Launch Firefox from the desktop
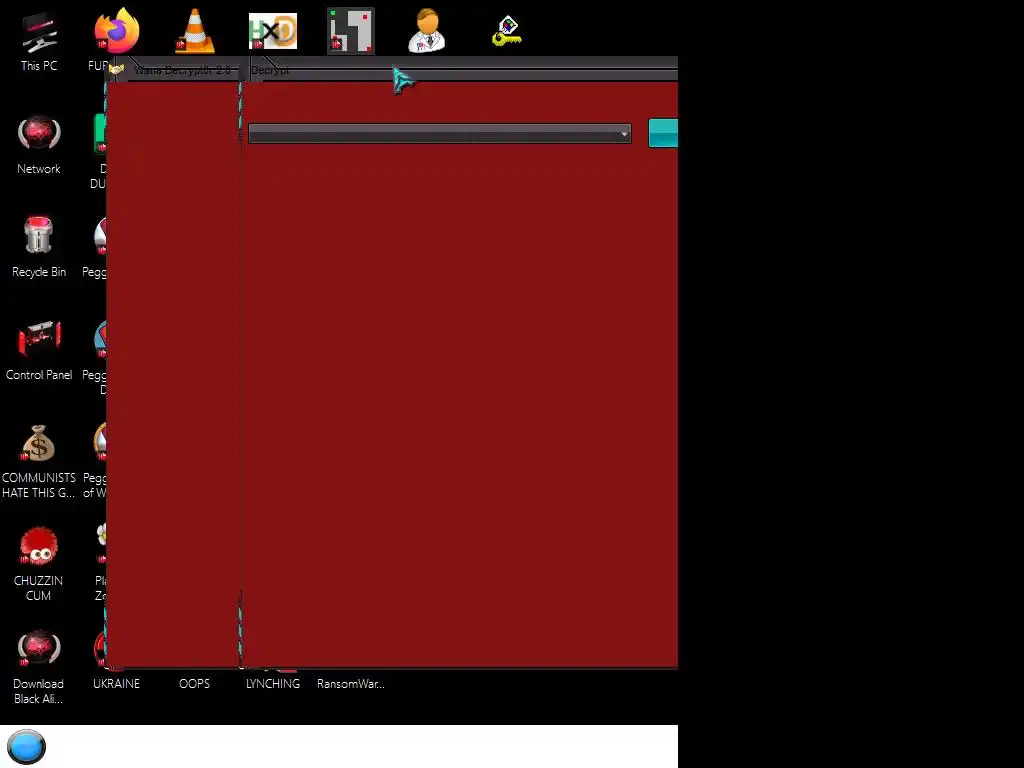 pyautogui.click(x=117, y=31)
